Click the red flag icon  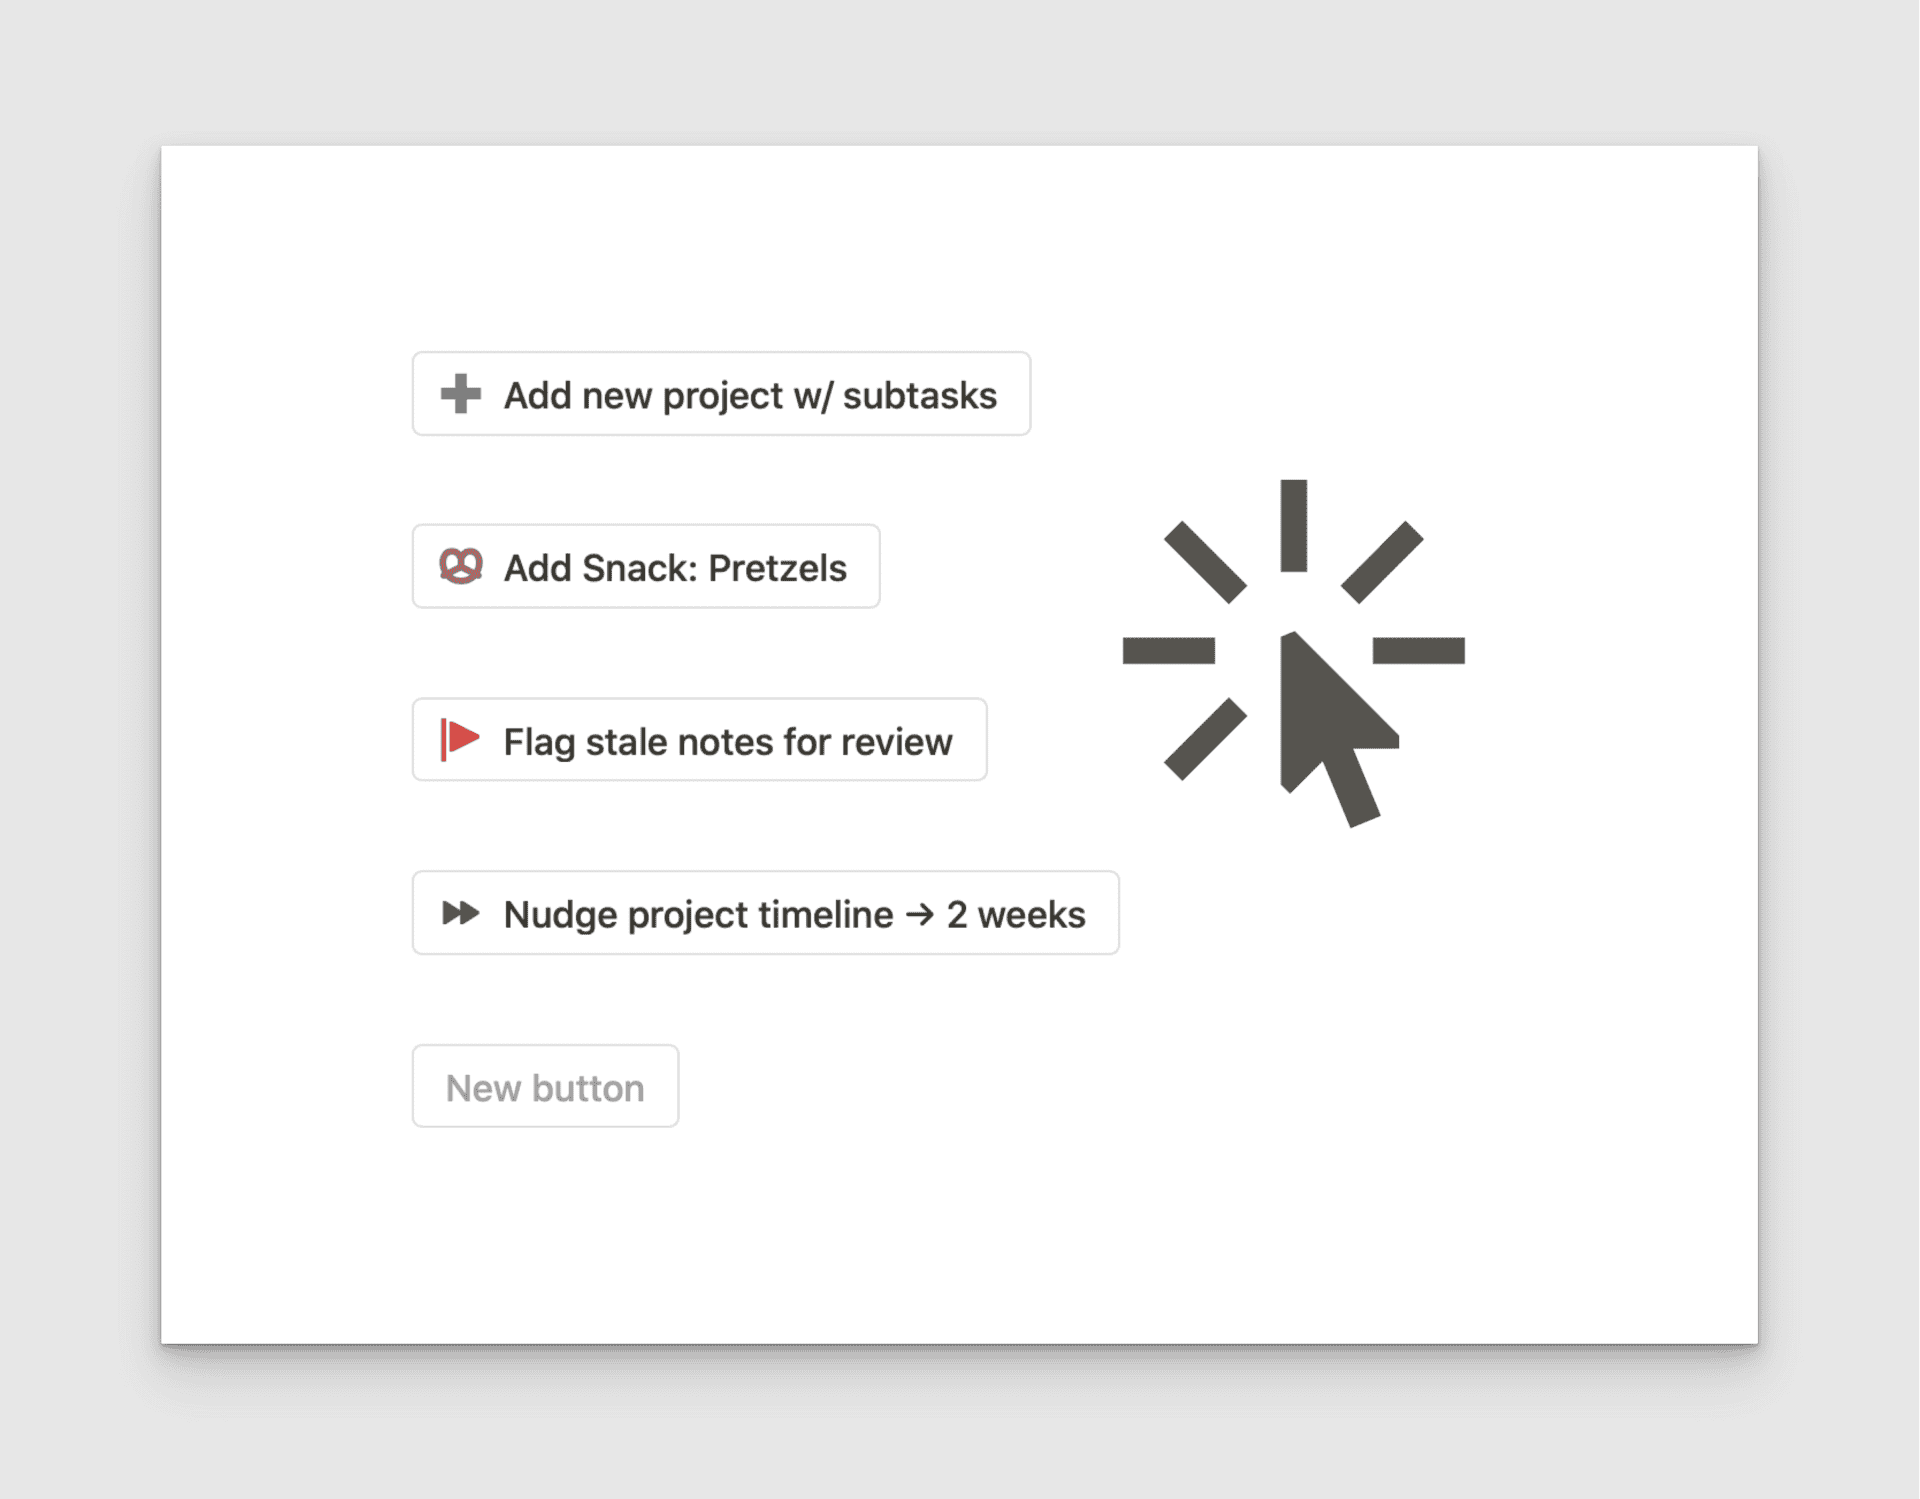(460, 740)
